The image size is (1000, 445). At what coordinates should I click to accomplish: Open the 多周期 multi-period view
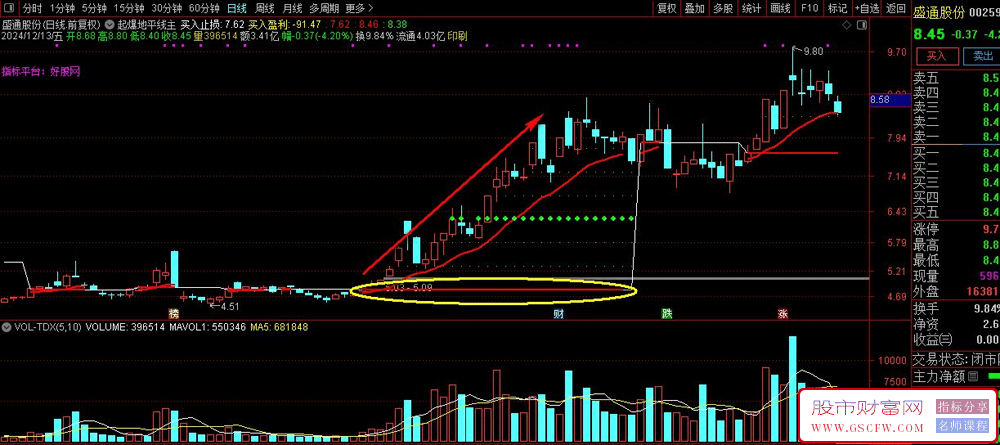(324, 8)
